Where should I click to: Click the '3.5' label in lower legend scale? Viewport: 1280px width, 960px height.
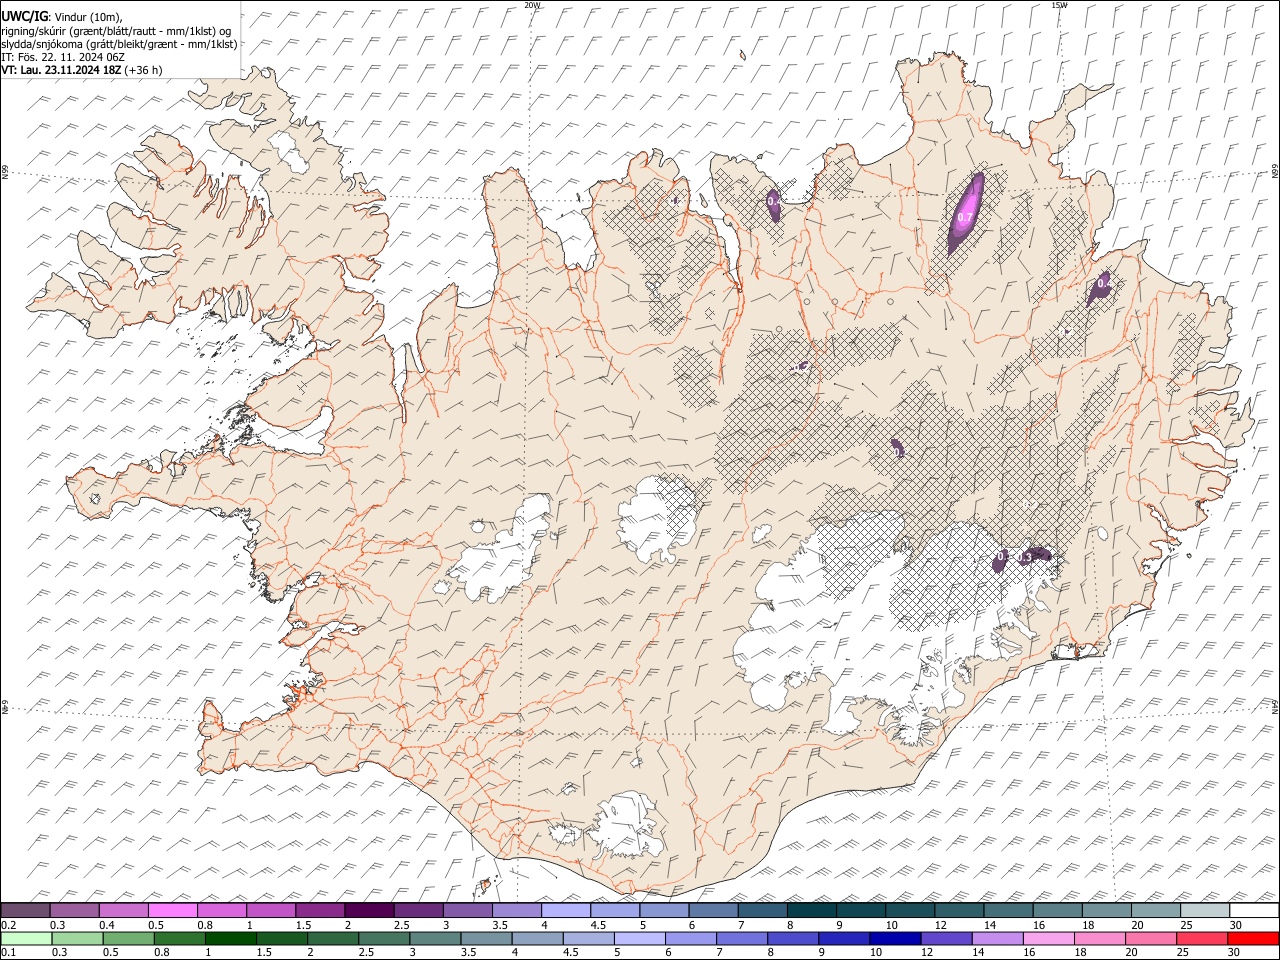pyautogui.click(x=468, y=952)
